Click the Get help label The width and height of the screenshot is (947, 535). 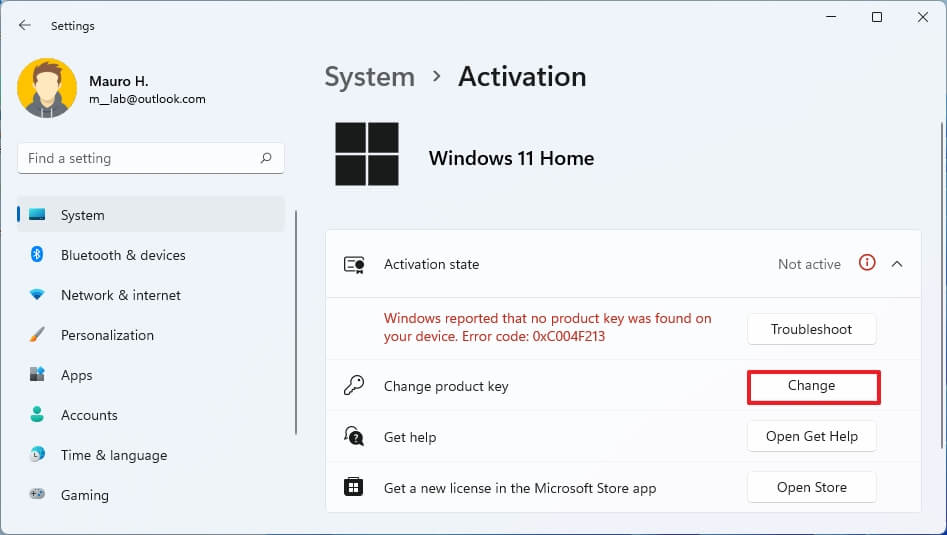coord(409,437)
